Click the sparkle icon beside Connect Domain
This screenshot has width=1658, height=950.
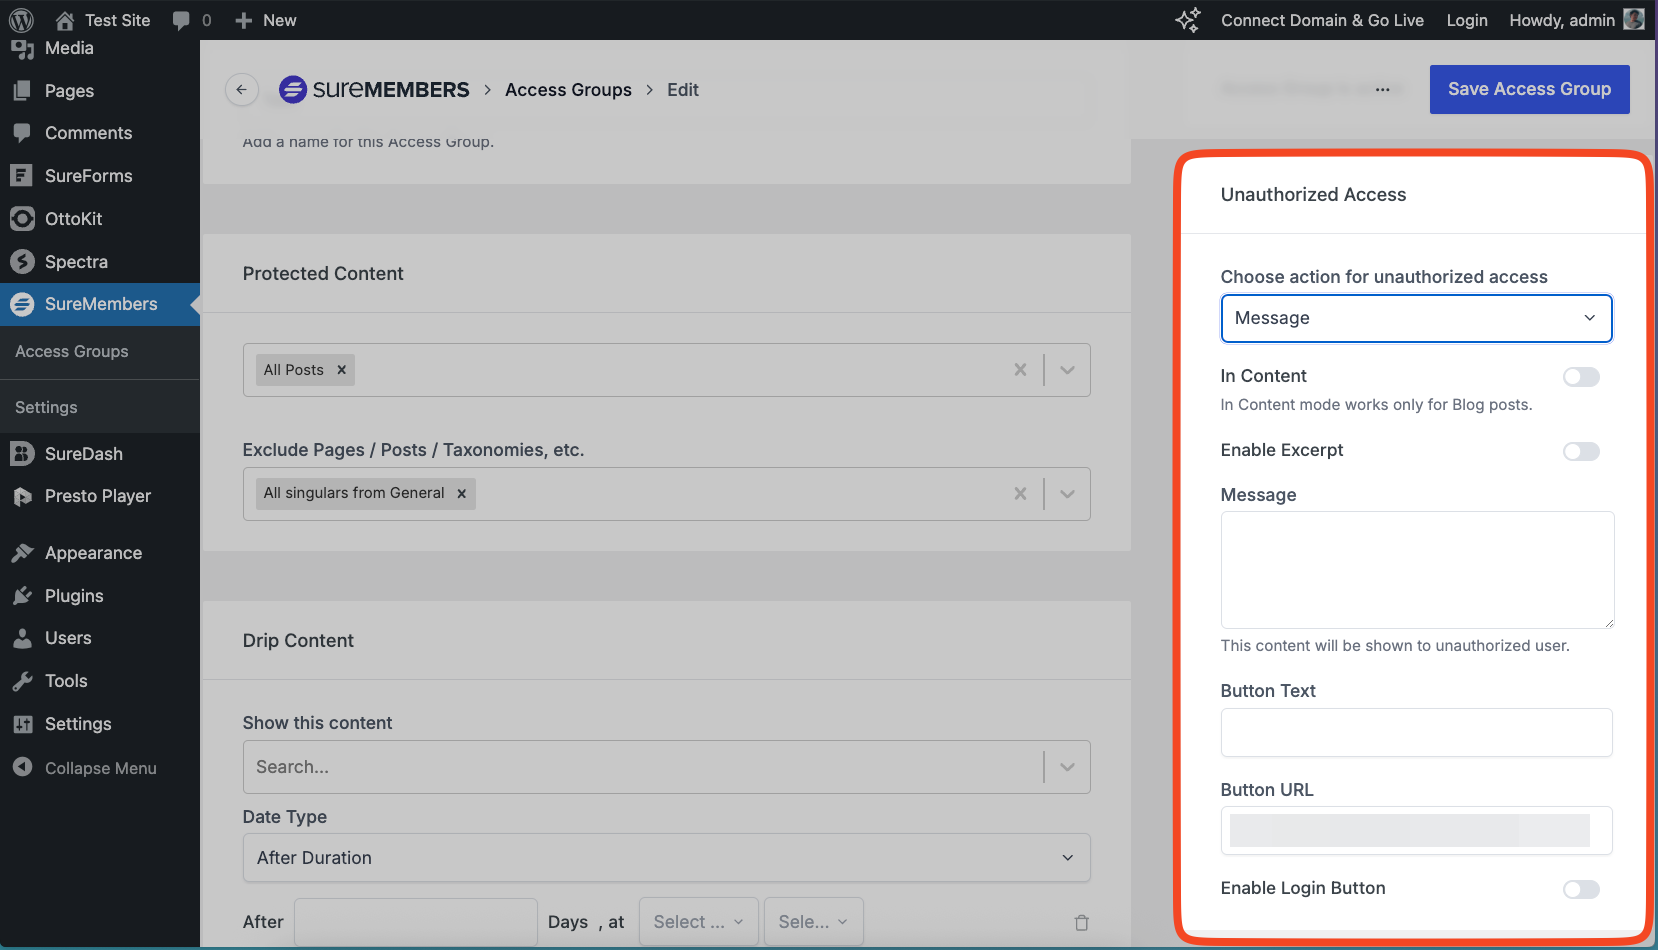(x=1187, y=20)
